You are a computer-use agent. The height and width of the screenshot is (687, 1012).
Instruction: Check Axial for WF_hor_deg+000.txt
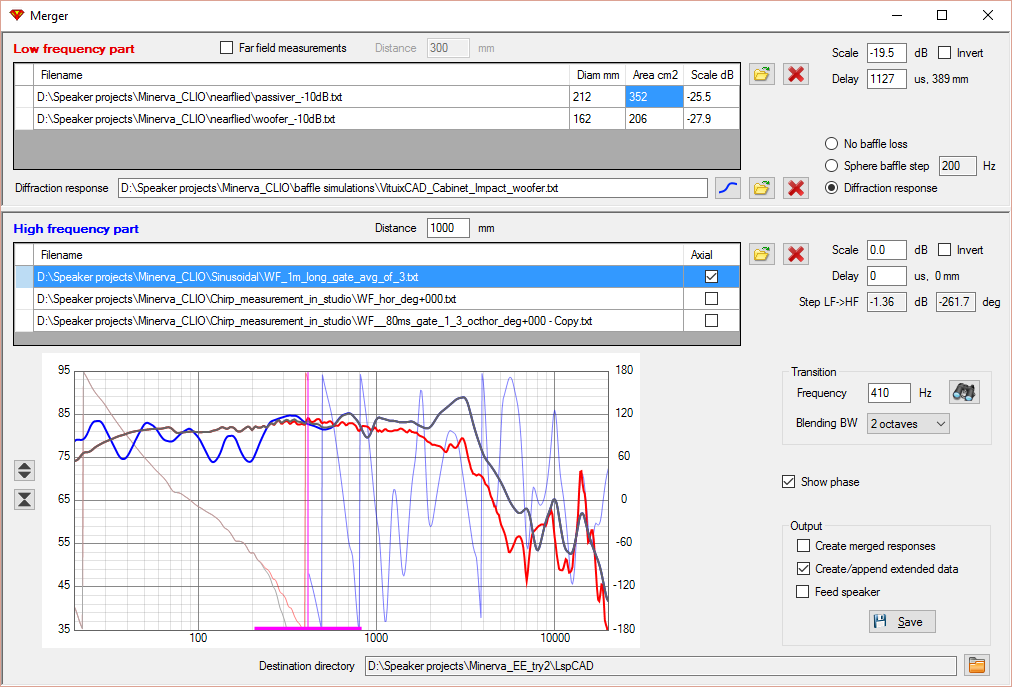pos(711,298)
